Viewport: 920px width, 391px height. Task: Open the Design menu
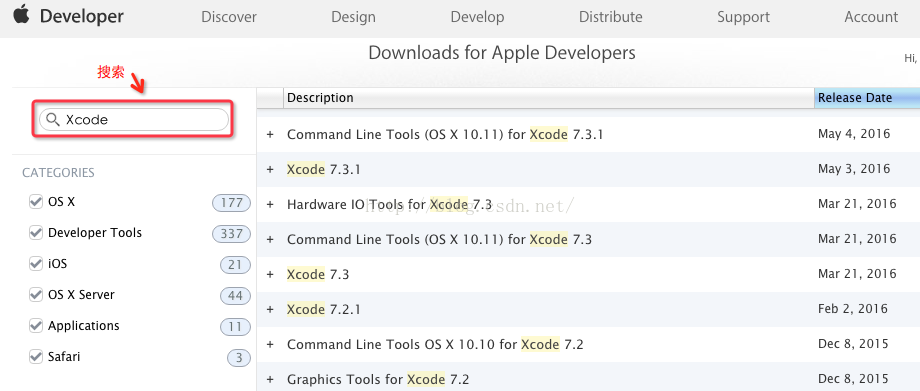[353, 17]
